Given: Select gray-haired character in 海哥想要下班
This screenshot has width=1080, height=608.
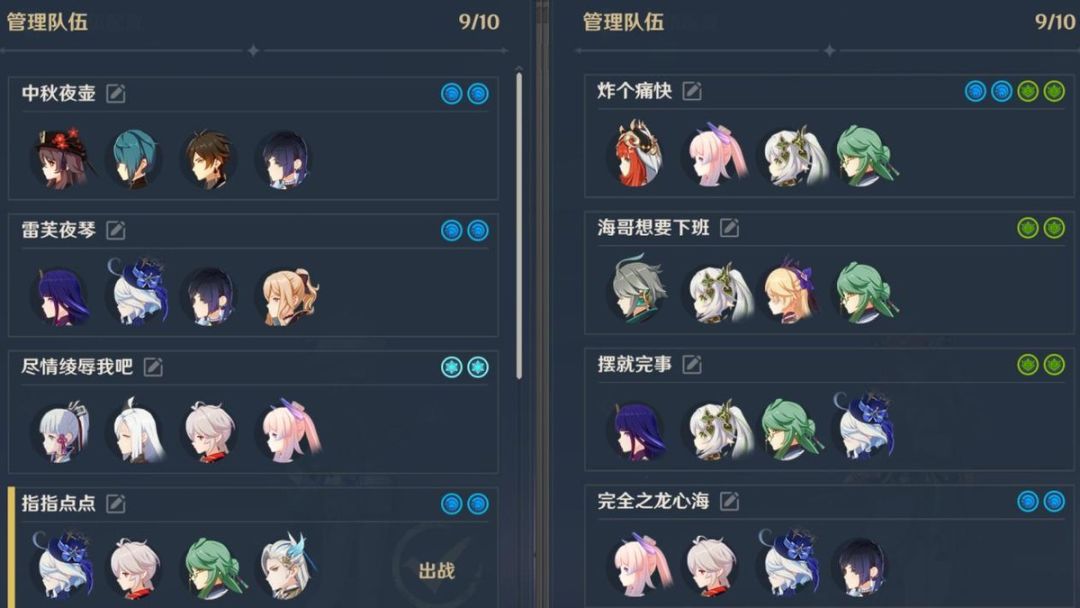Looking at the screenshot, I should point(639,291).
